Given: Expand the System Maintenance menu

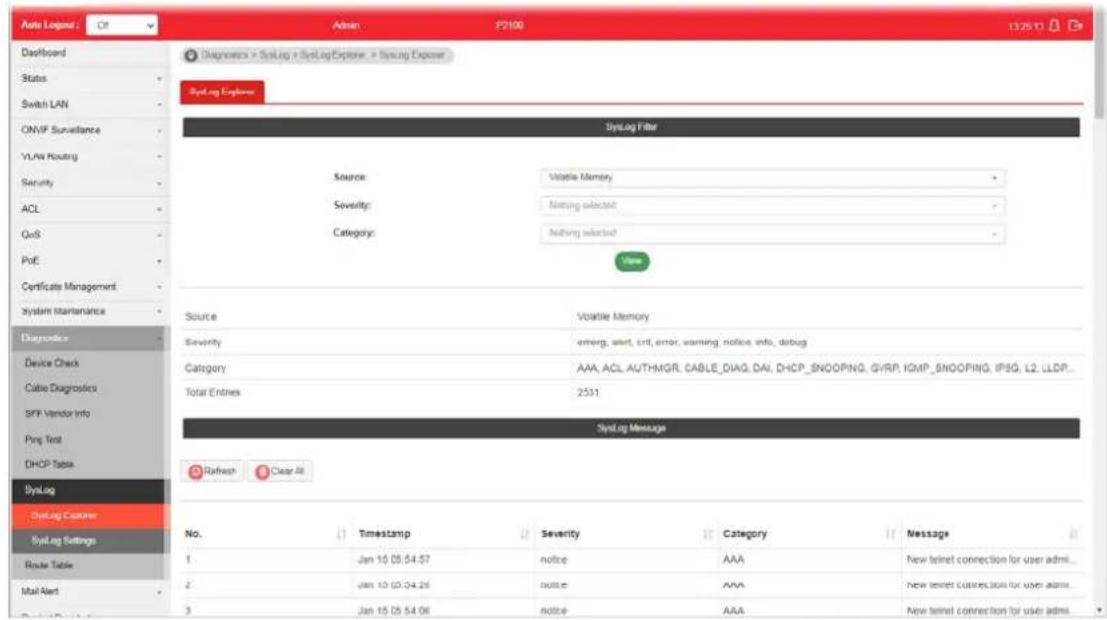Looking at the screenshot, I should tap(90, 311).
